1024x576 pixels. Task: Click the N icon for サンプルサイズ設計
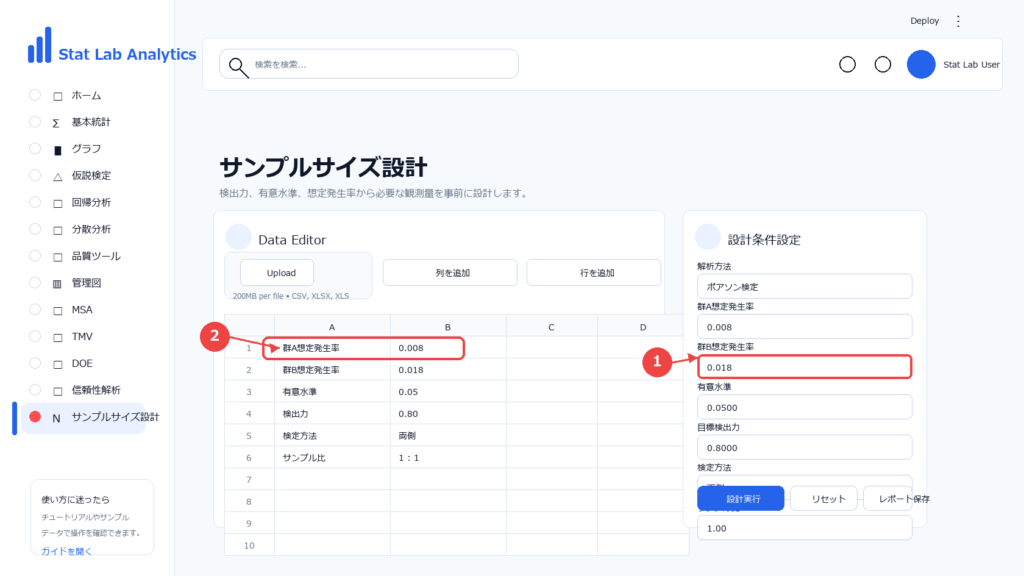pos(56,418)
